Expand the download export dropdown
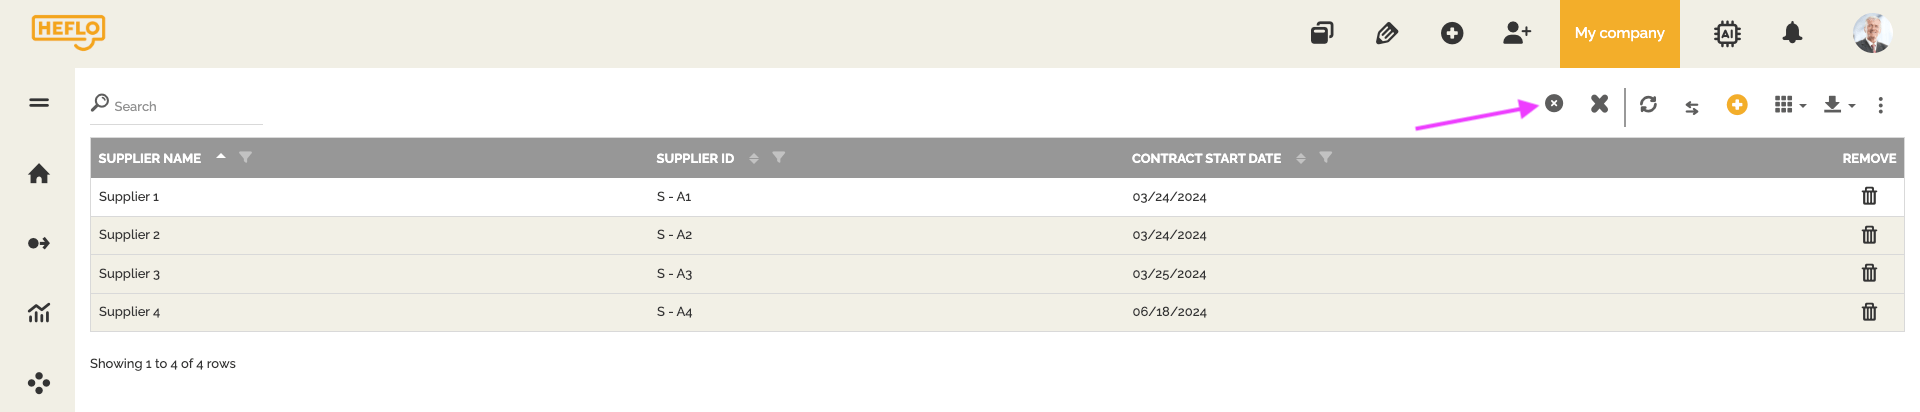The image size is (1920, 412). click(1838, 105)
